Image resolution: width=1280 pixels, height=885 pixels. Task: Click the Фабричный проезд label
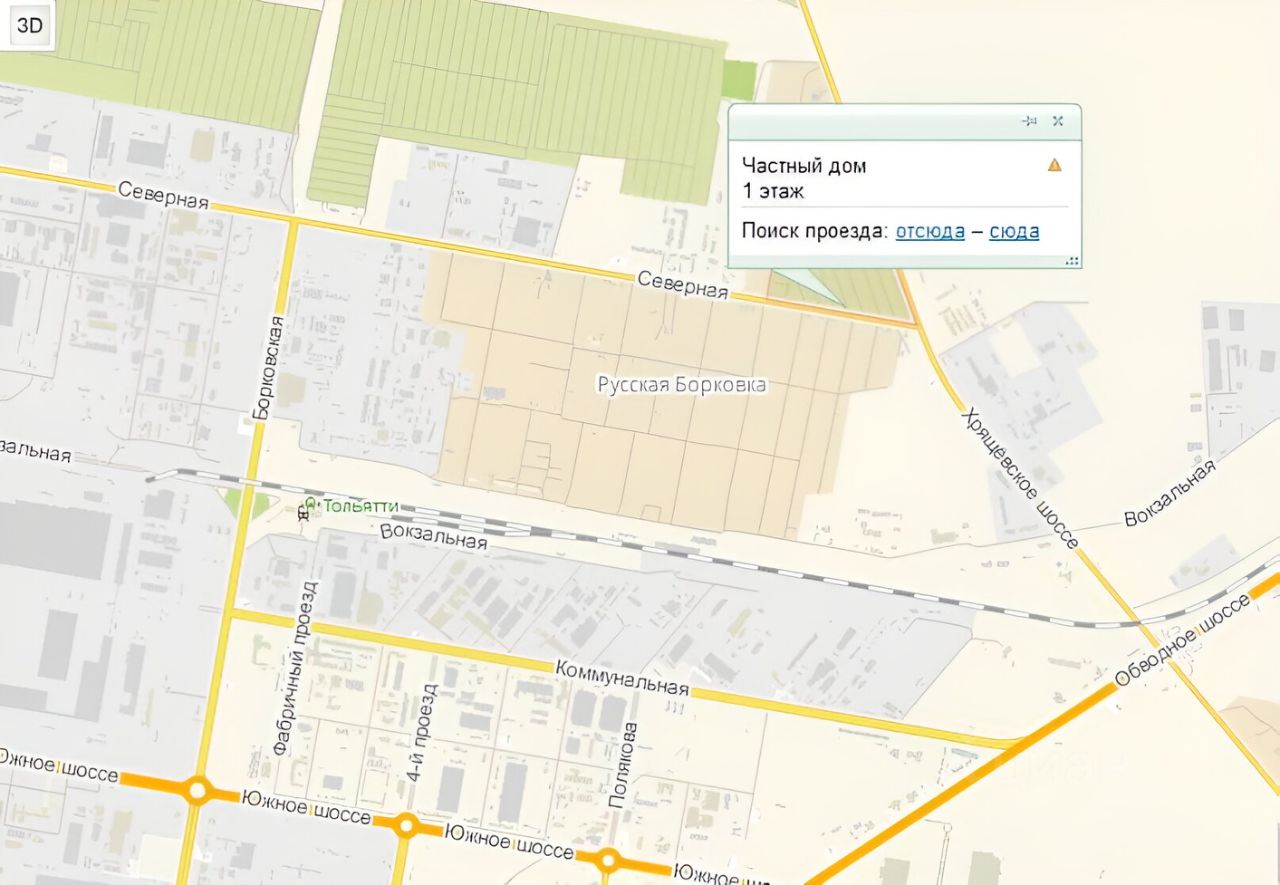pos(296,667)
